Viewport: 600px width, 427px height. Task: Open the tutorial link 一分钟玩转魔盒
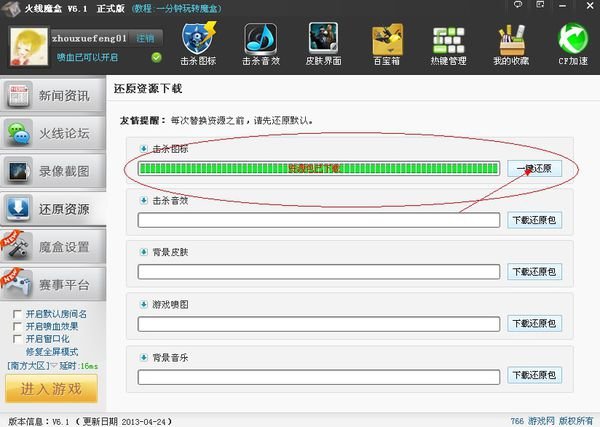pos(177,8)
